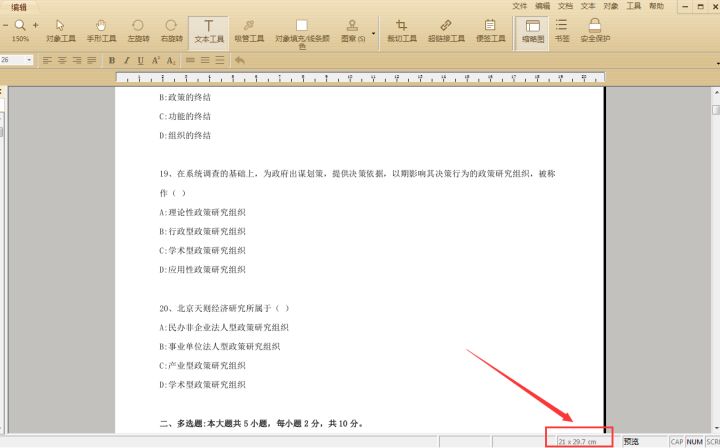
Task: Toggle bold formatting
Action: [112, 60]
